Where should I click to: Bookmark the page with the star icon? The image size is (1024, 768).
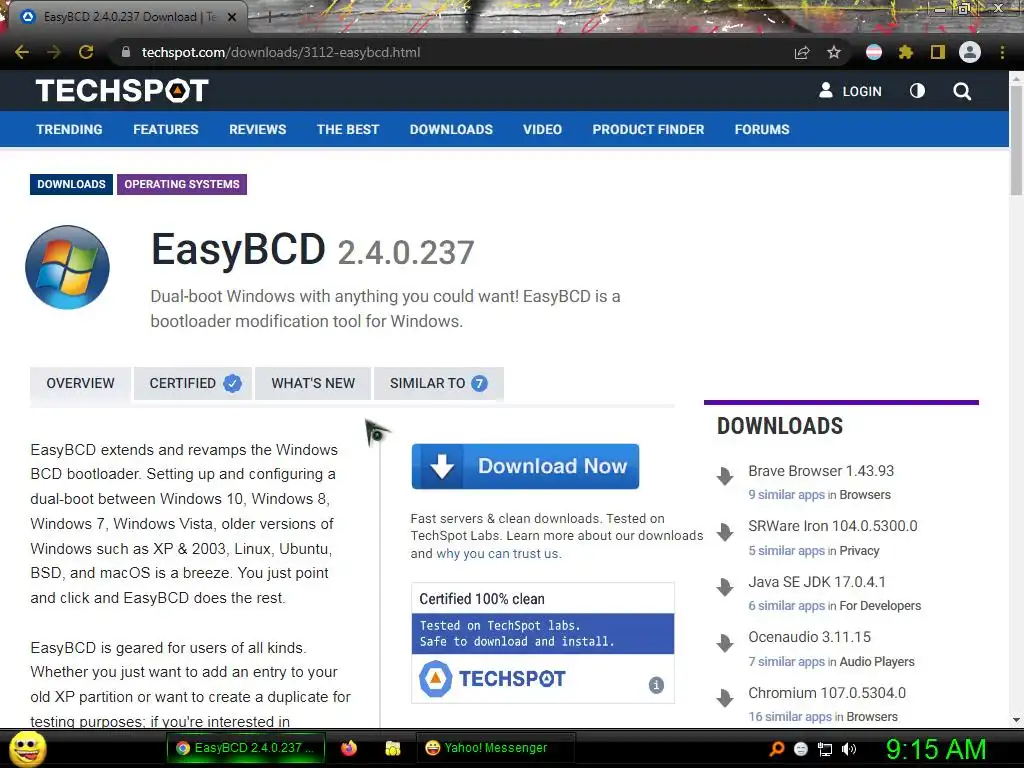[834, 52]
